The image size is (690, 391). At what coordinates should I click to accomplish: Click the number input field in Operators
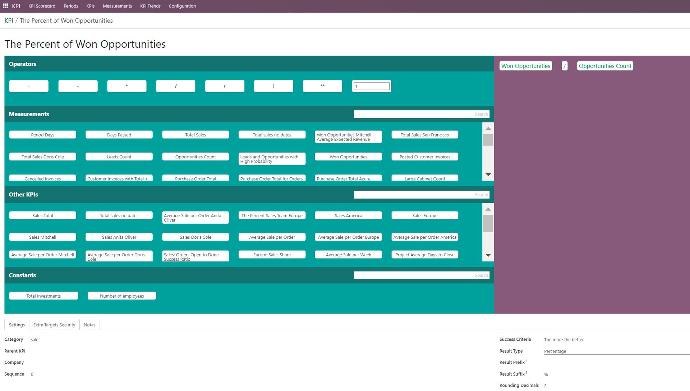pos(371,86)
